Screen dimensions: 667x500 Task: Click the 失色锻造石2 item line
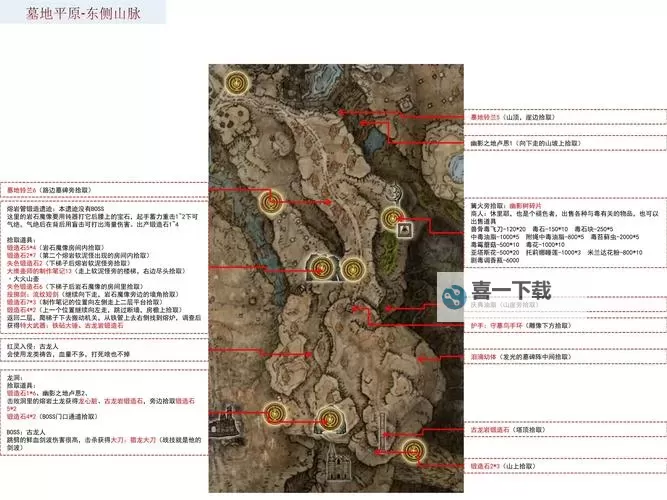pos(70,263)
